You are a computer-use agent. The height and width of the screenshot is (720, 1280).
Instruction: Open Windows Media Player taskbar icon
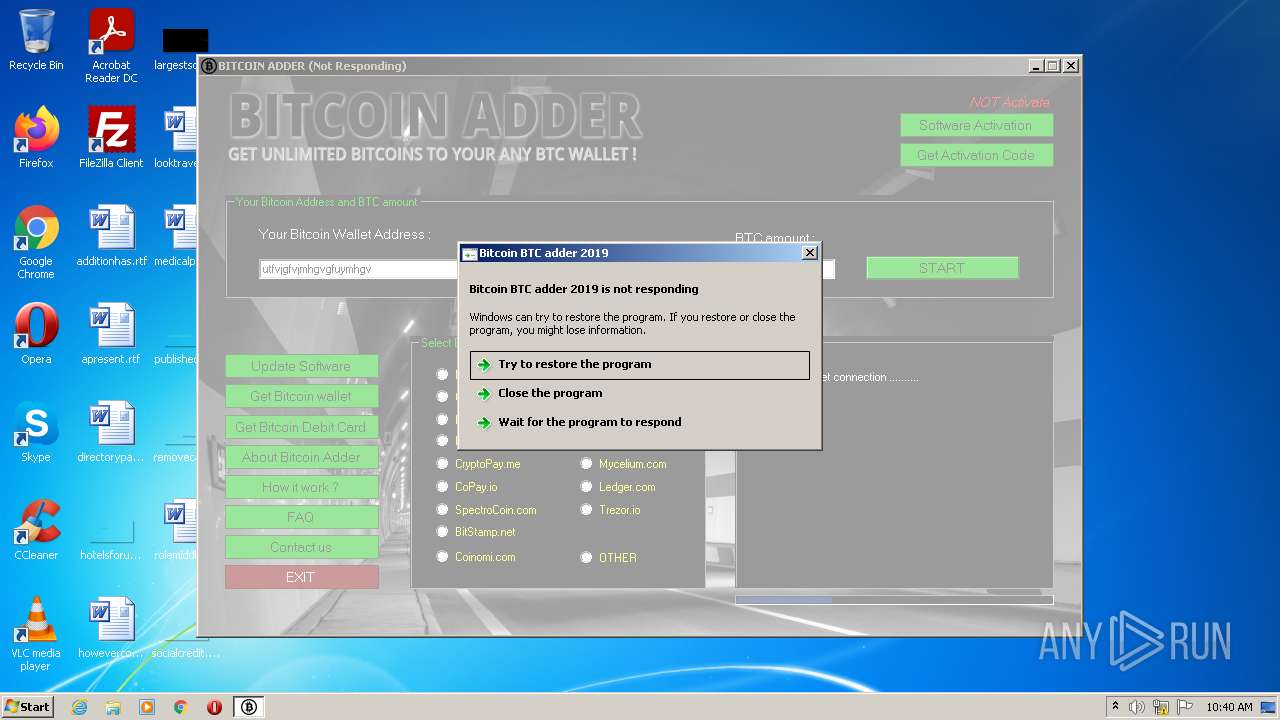pos(147,707)
